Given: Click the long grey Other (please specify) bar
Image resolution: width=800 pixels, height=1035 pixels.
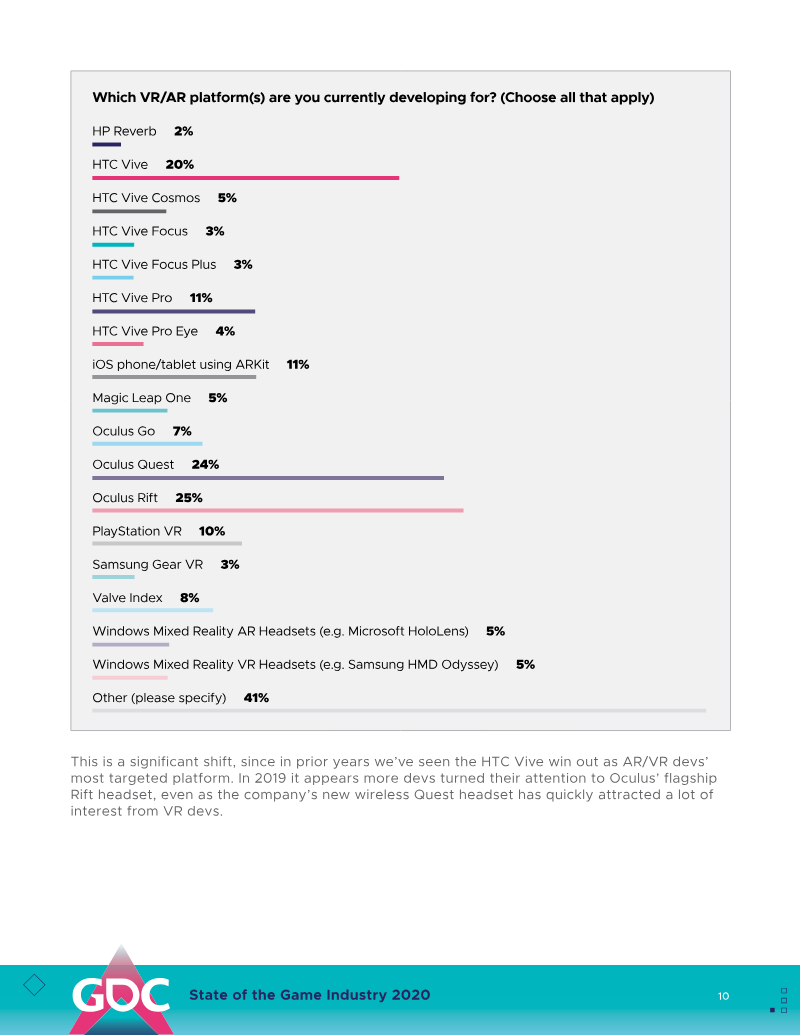Looking at the screenshot, I should click(399, 711).
